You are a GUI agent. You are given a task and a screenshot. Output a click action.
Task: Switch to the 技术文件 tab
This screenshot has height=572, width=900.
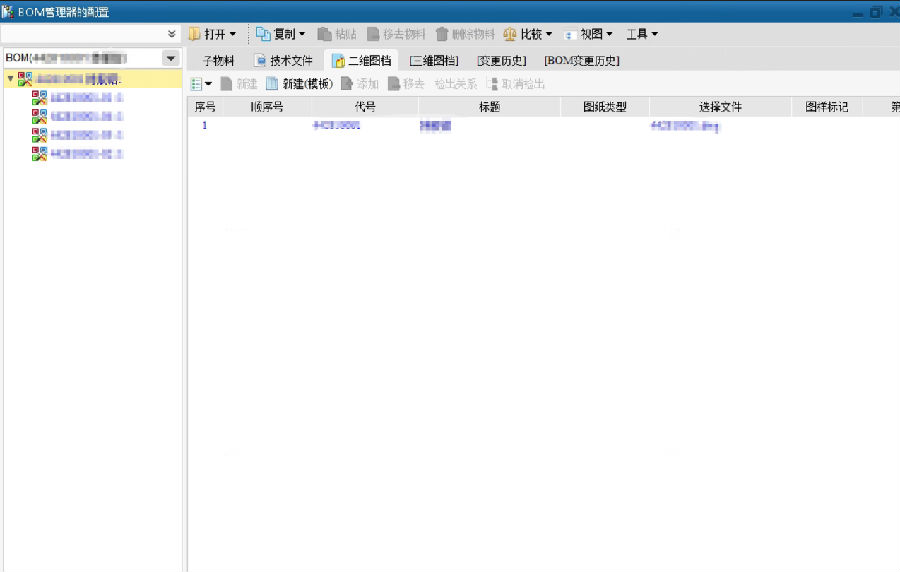(283, 61)
